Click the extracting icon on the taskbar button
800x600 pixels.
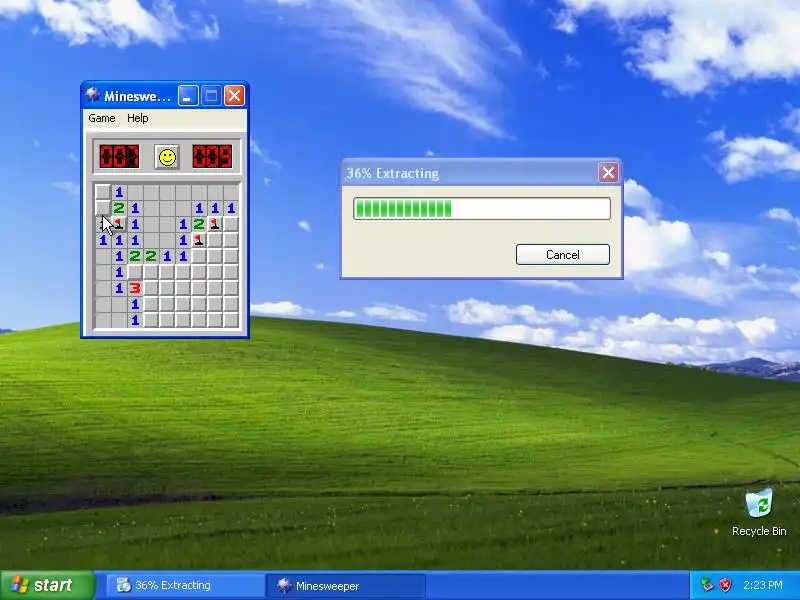coord(123,585)
